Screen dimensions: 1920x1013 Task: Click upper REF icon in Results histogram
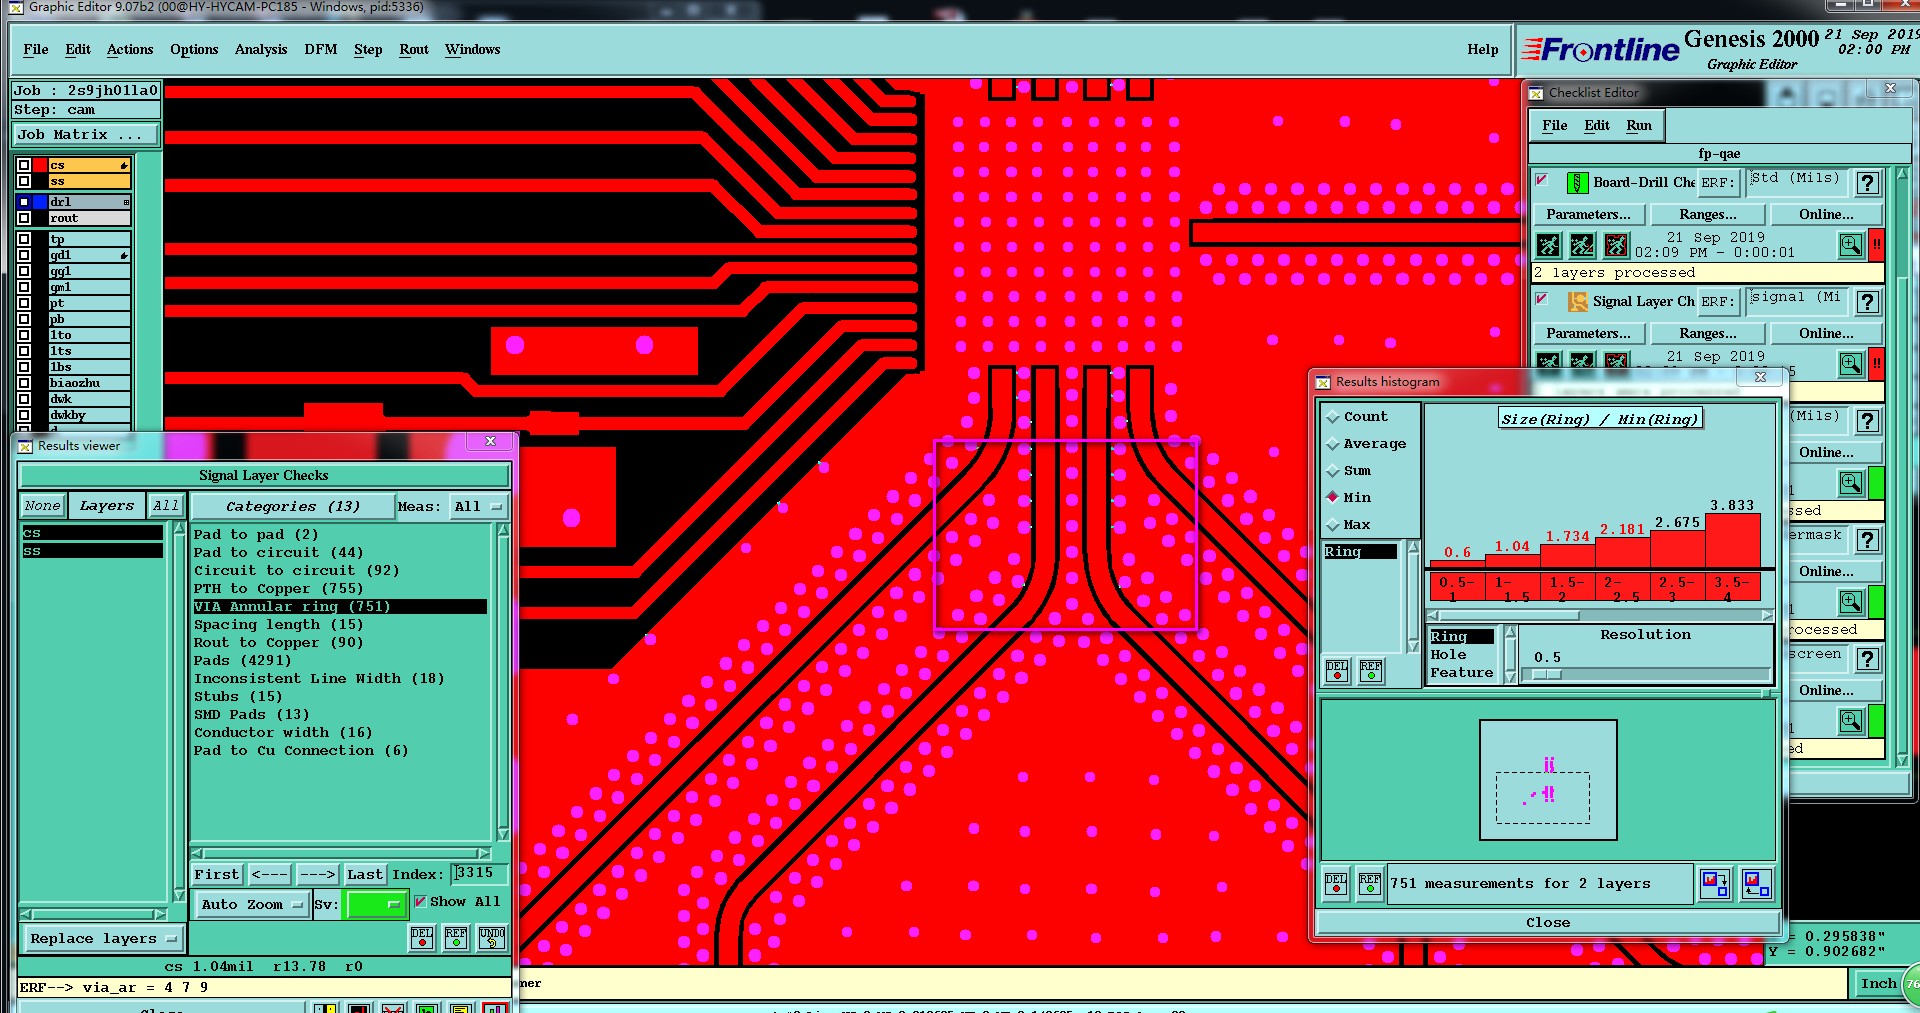tap(1371, 671)
